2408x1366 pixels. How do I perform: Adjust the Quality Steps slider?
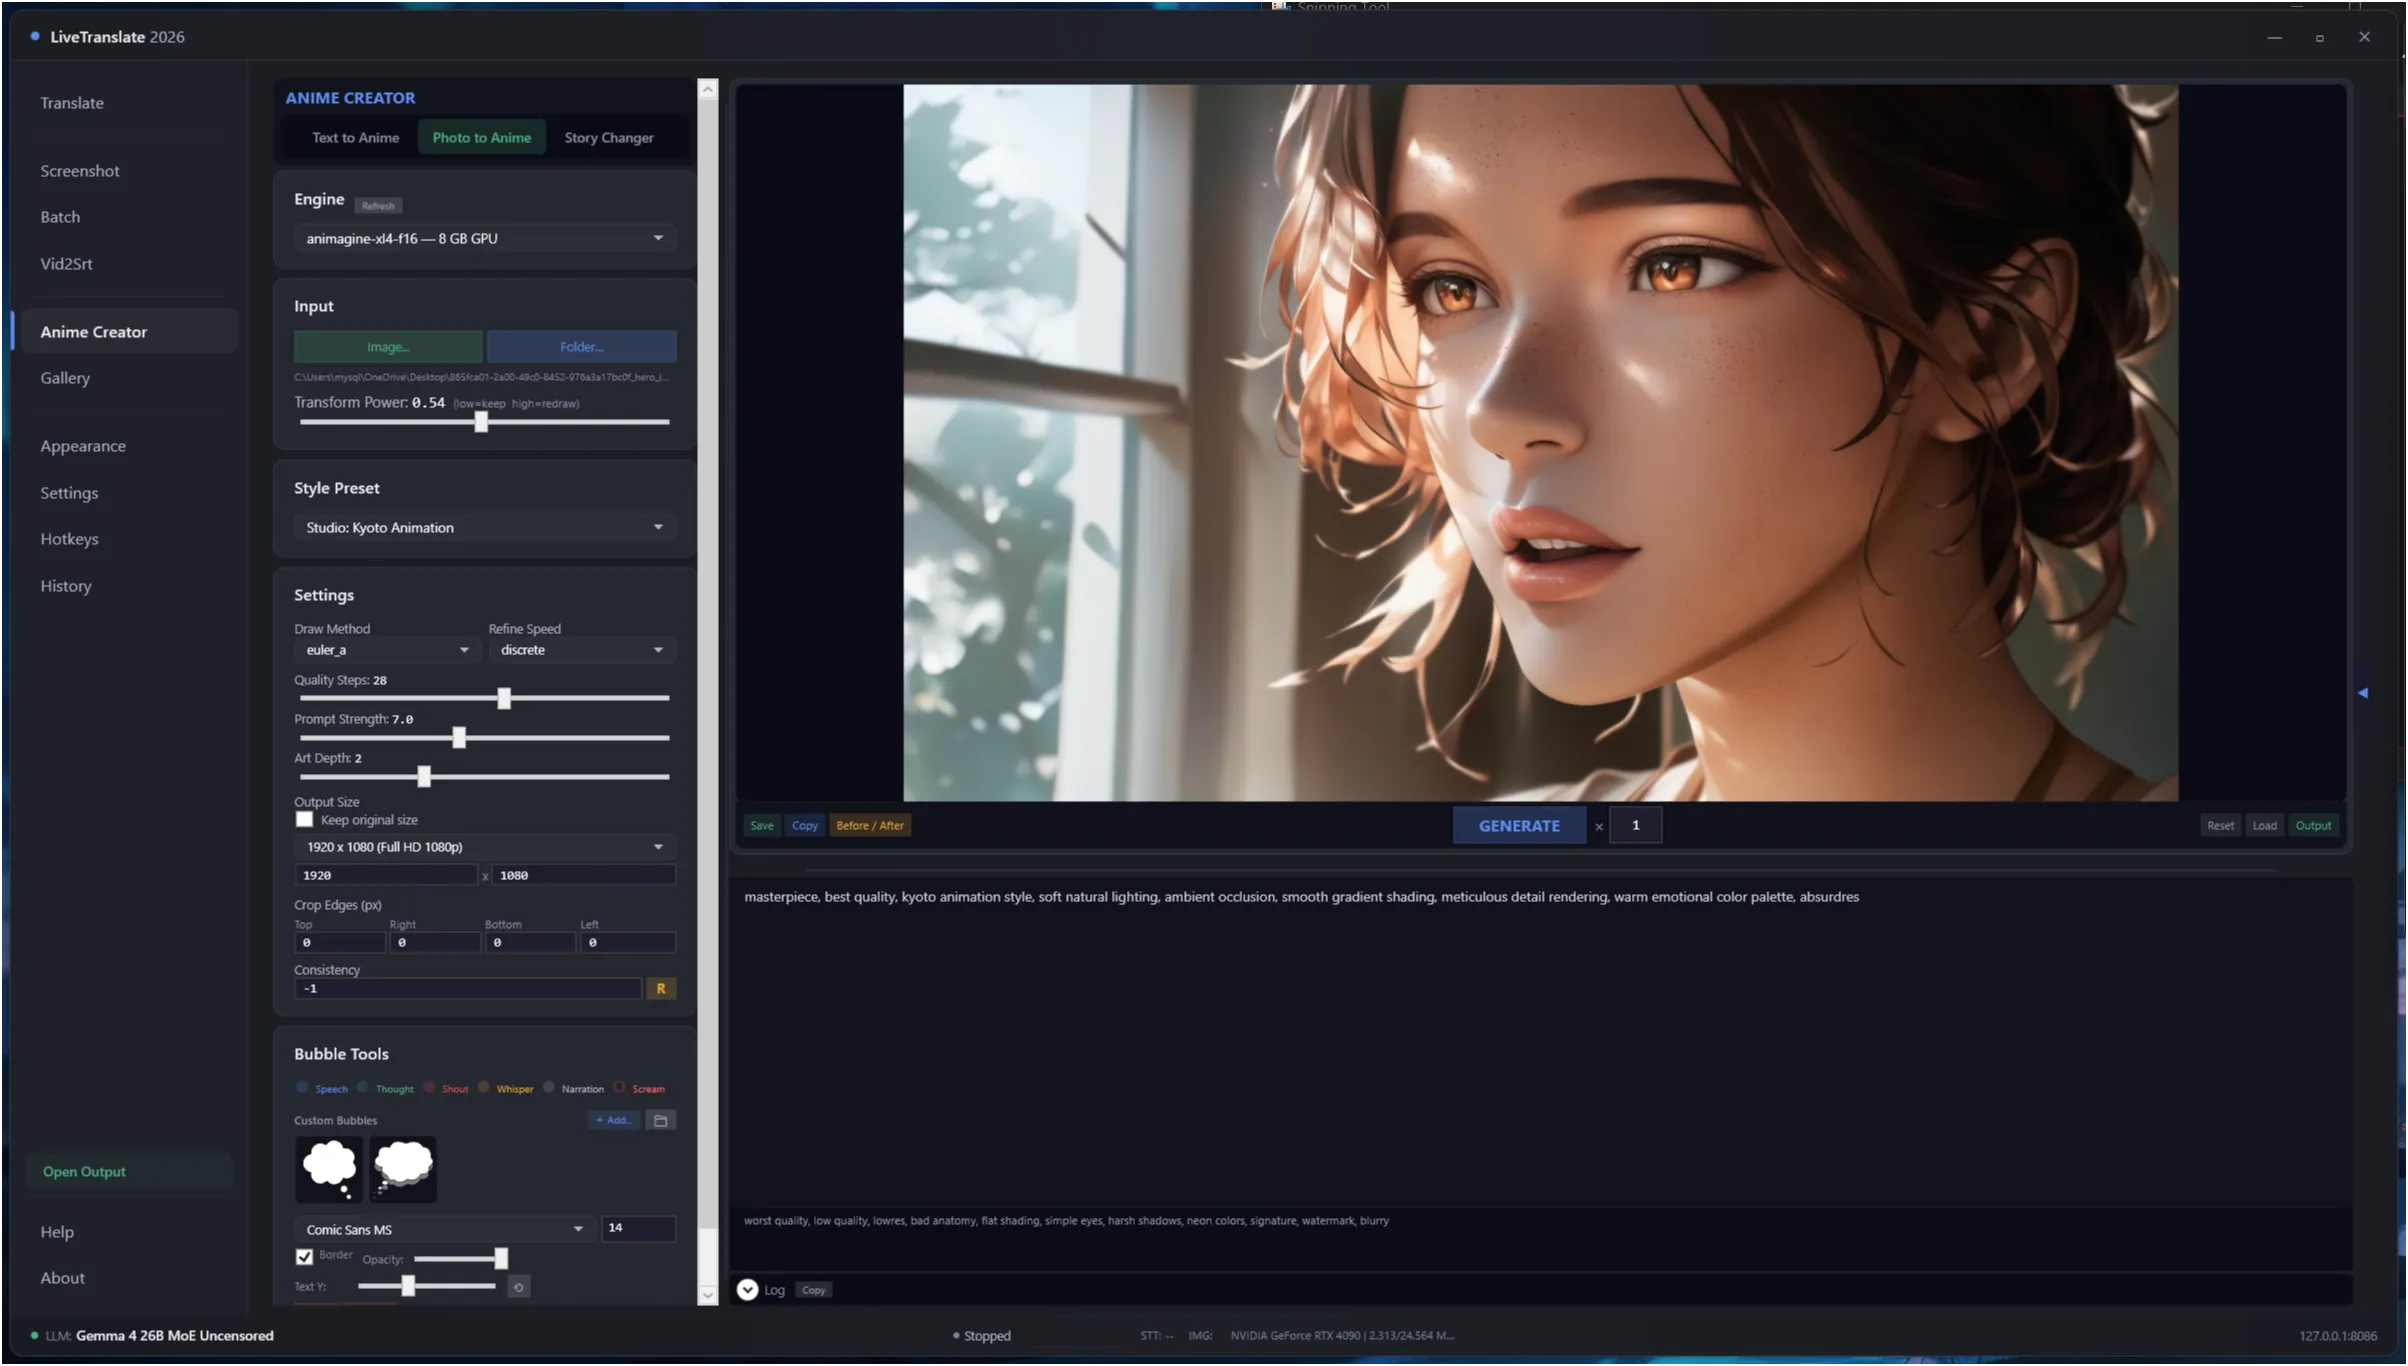(484, 698)
